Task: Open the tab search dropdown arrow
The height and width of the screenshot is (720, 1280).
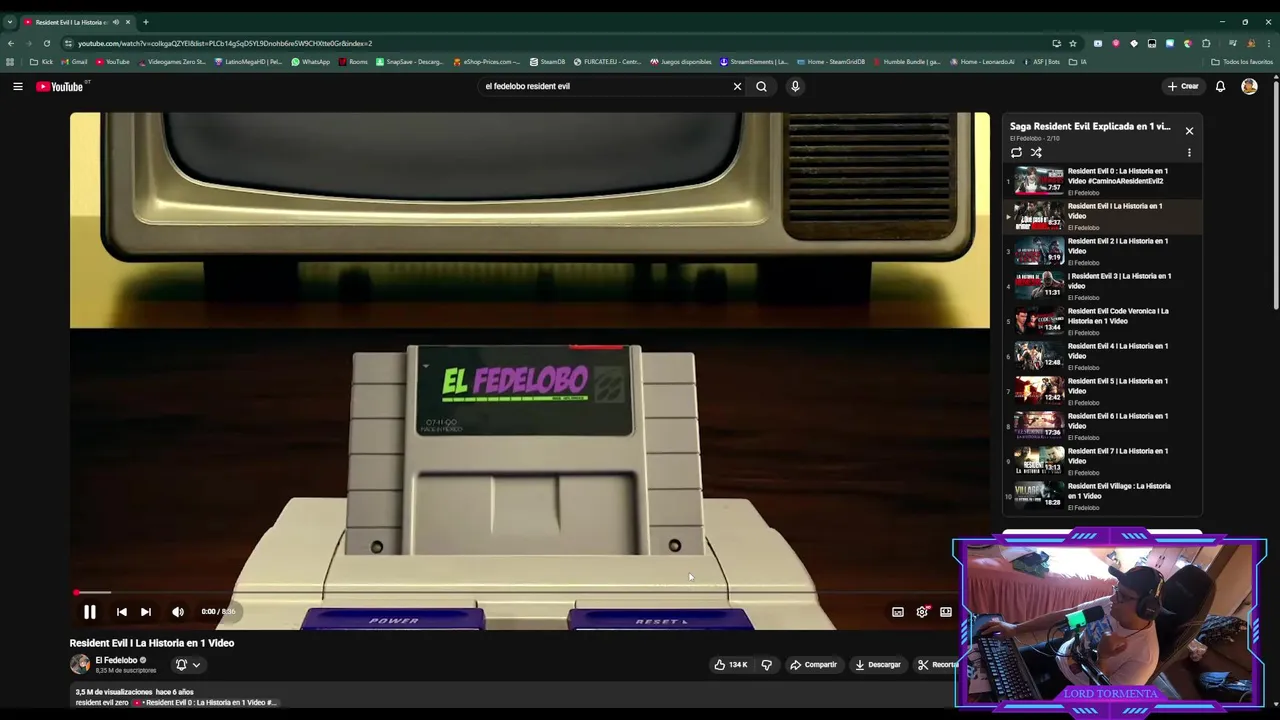Action: (x=9, y=22)
